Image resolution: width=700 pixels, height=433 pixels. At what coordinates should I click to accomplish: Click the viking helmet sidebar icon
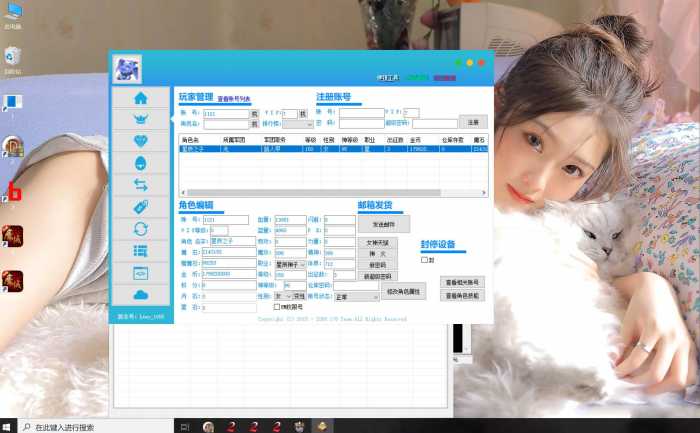click(140, 119)
